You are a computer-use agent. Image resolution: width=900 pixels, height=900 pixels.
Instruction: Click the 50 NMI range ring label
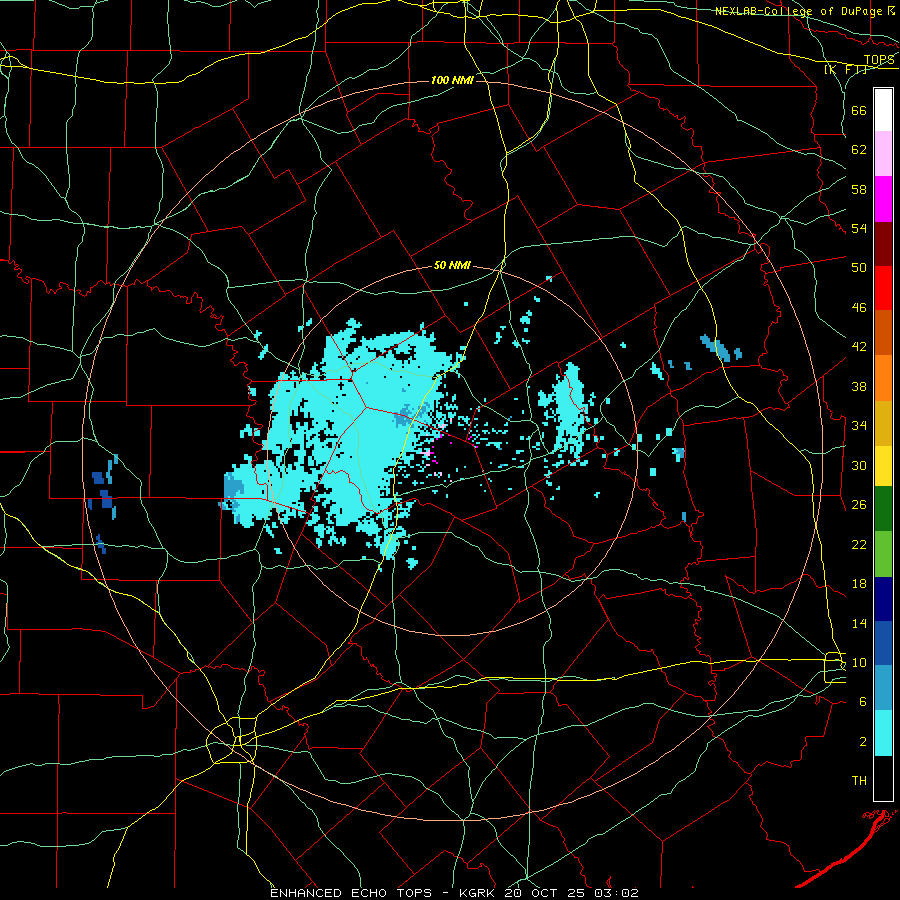[452, 265]
